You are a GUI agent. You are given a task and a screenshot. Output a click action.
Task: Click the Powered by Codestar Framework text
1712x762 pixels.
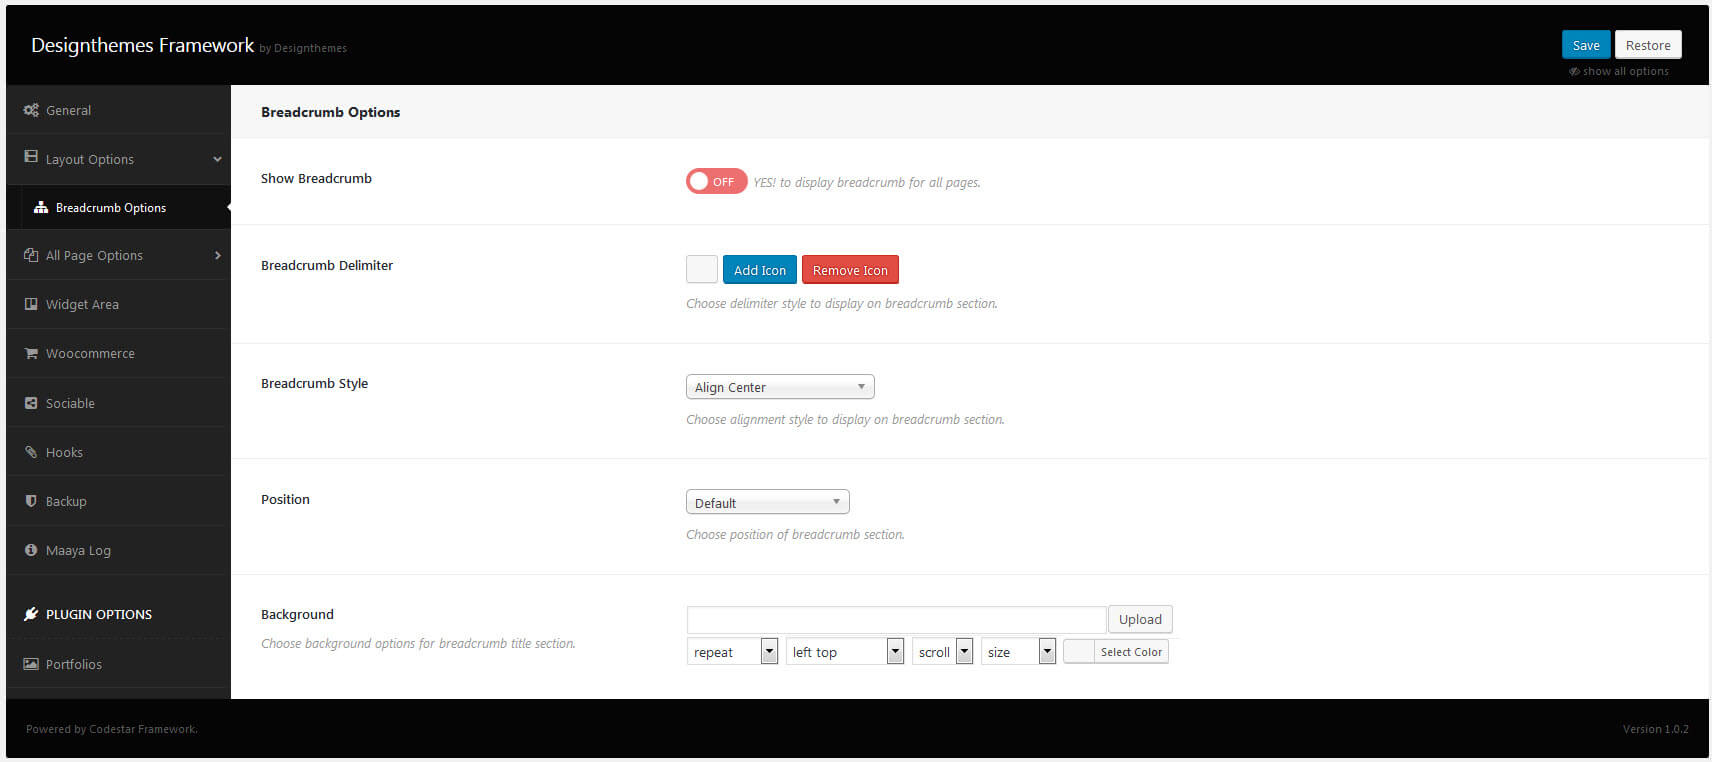112,729
